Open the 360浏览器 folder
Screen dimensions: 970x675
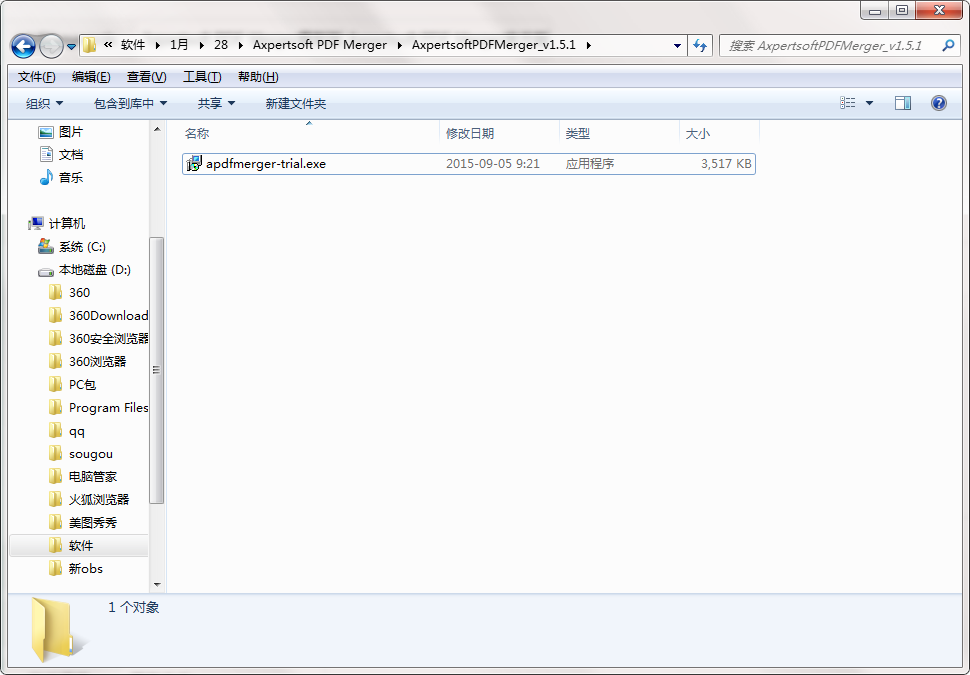87,361
